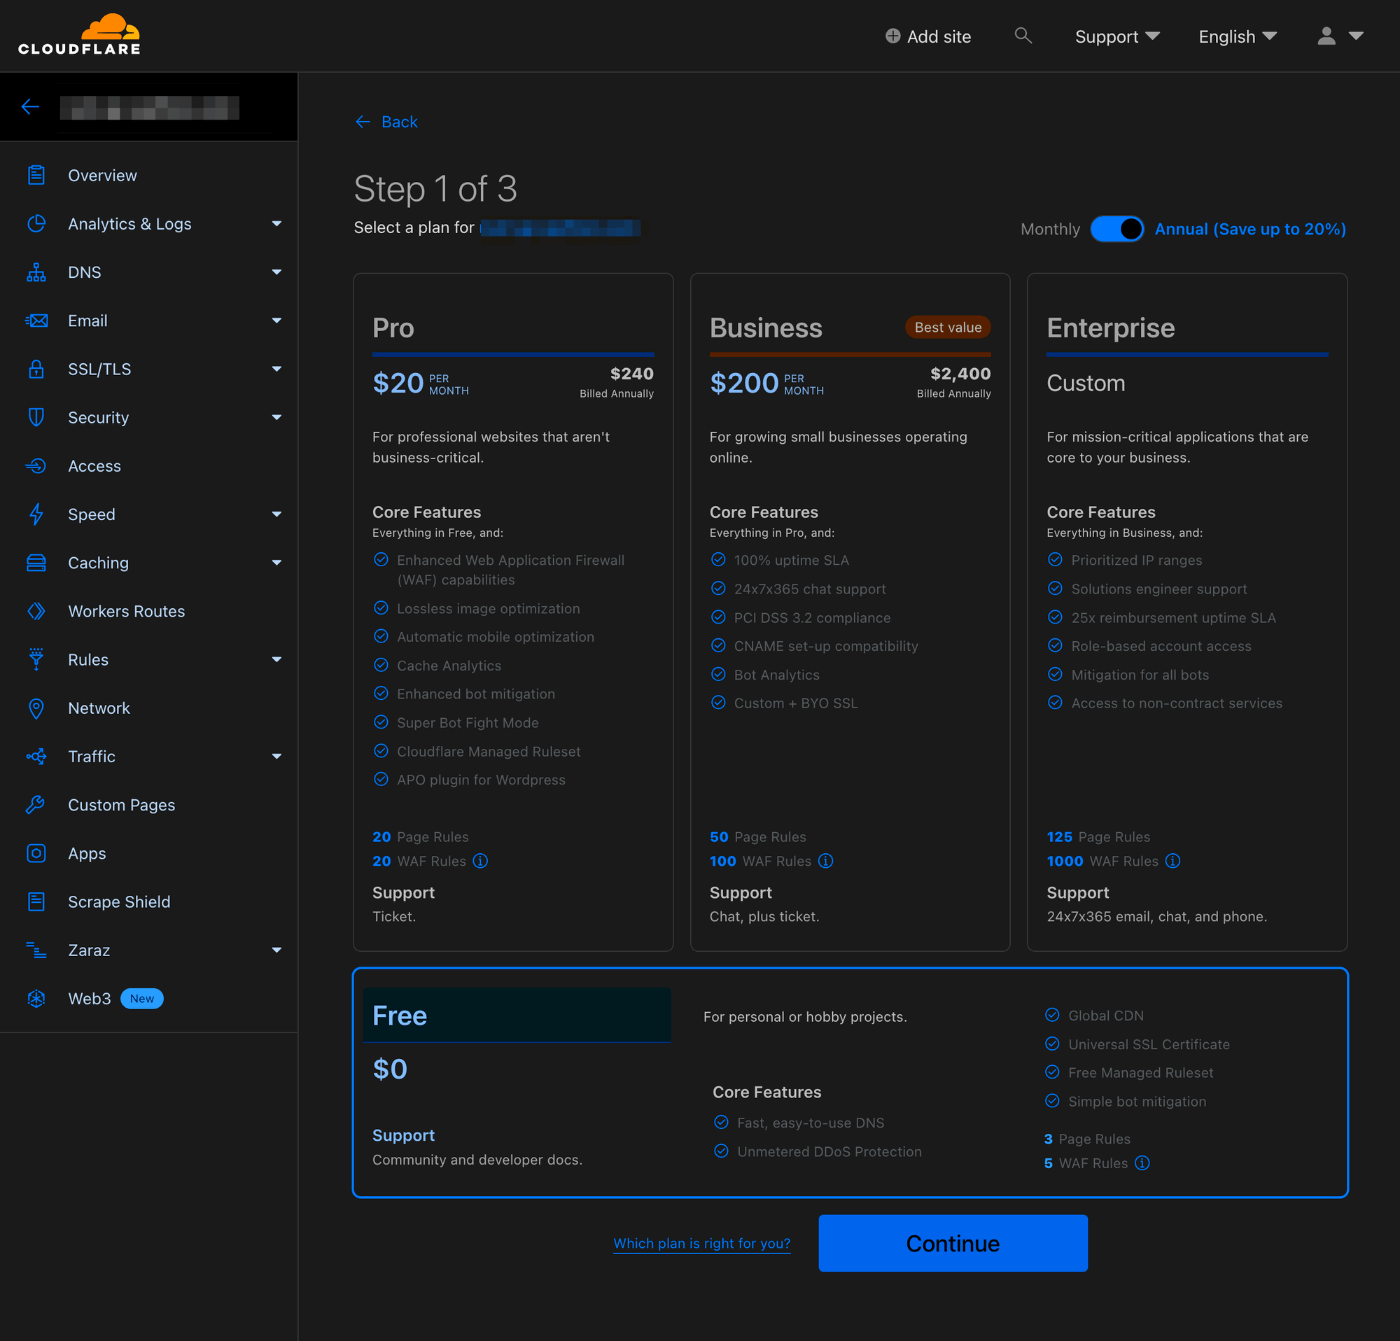The width and height of the screenshot is (1400, 1341).
Task: Click the Cloudflare logo
Action: point(79,35)
